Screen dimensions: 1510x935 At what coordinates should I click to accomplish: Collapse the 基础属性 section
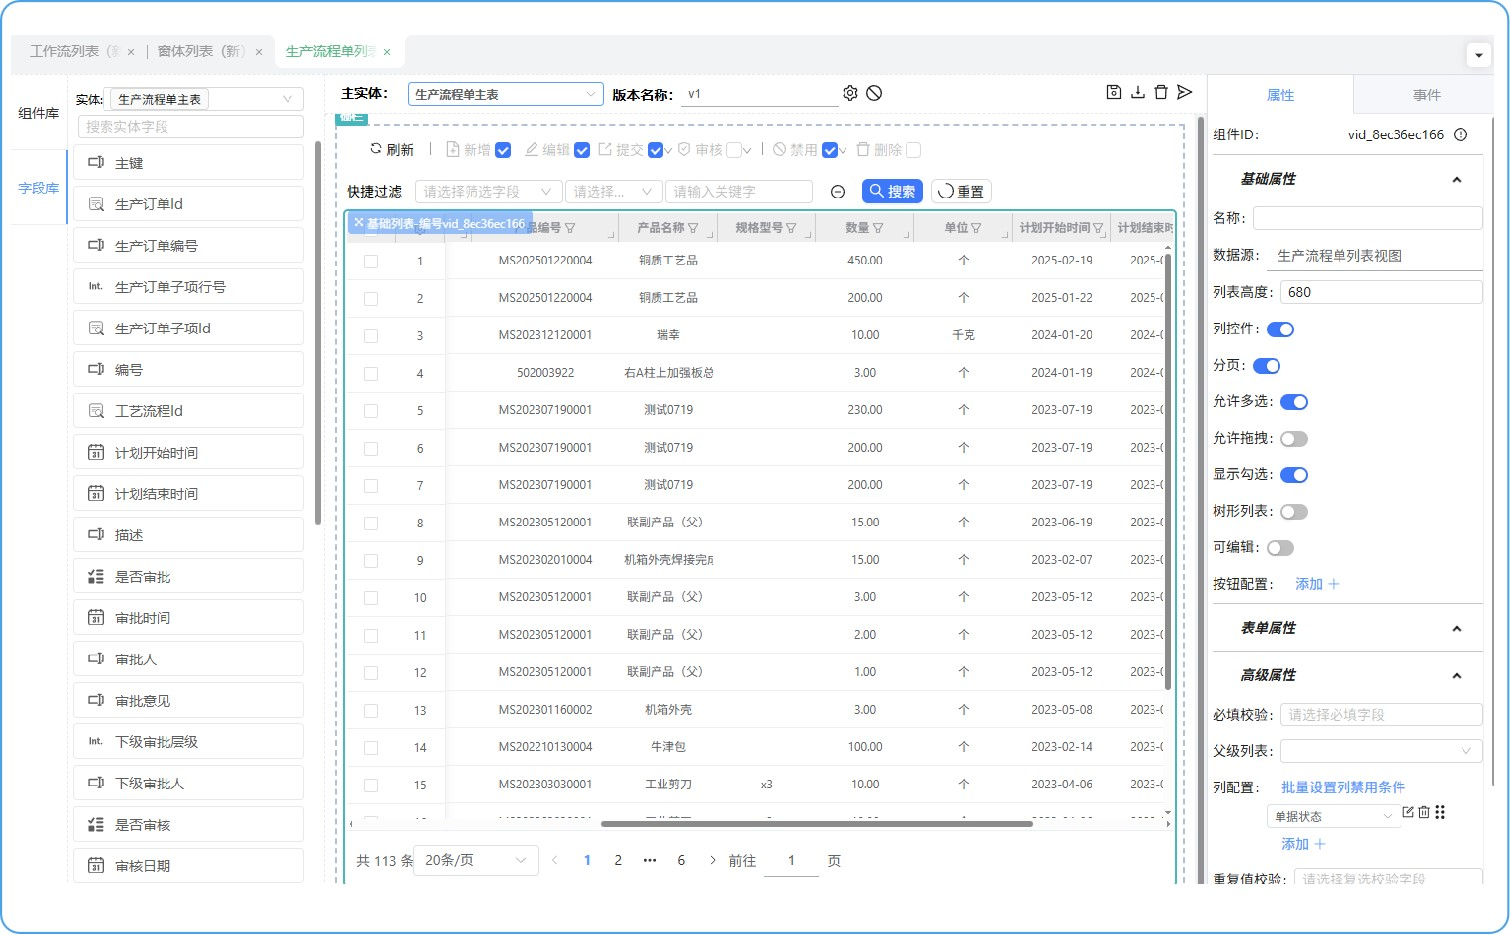pos(1457,180)
